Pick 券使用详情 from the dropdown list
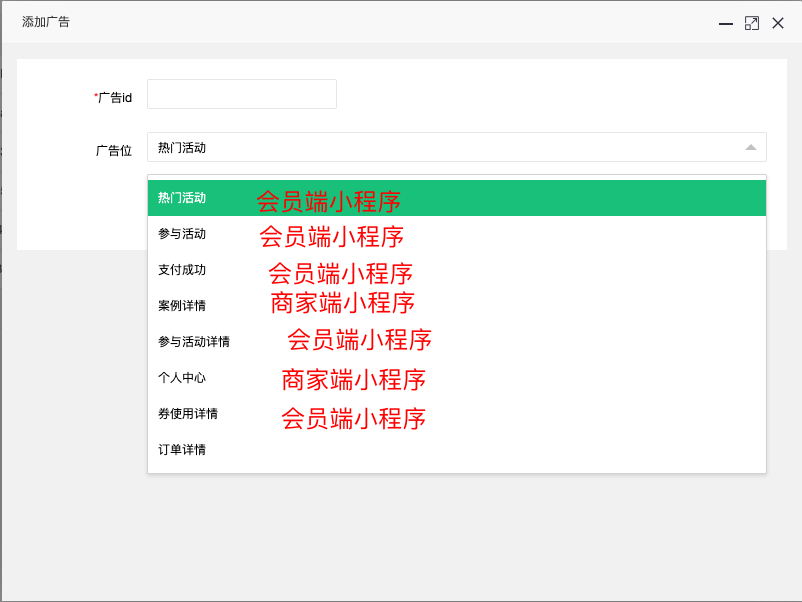The image size is (802, 602). [457, 414]
